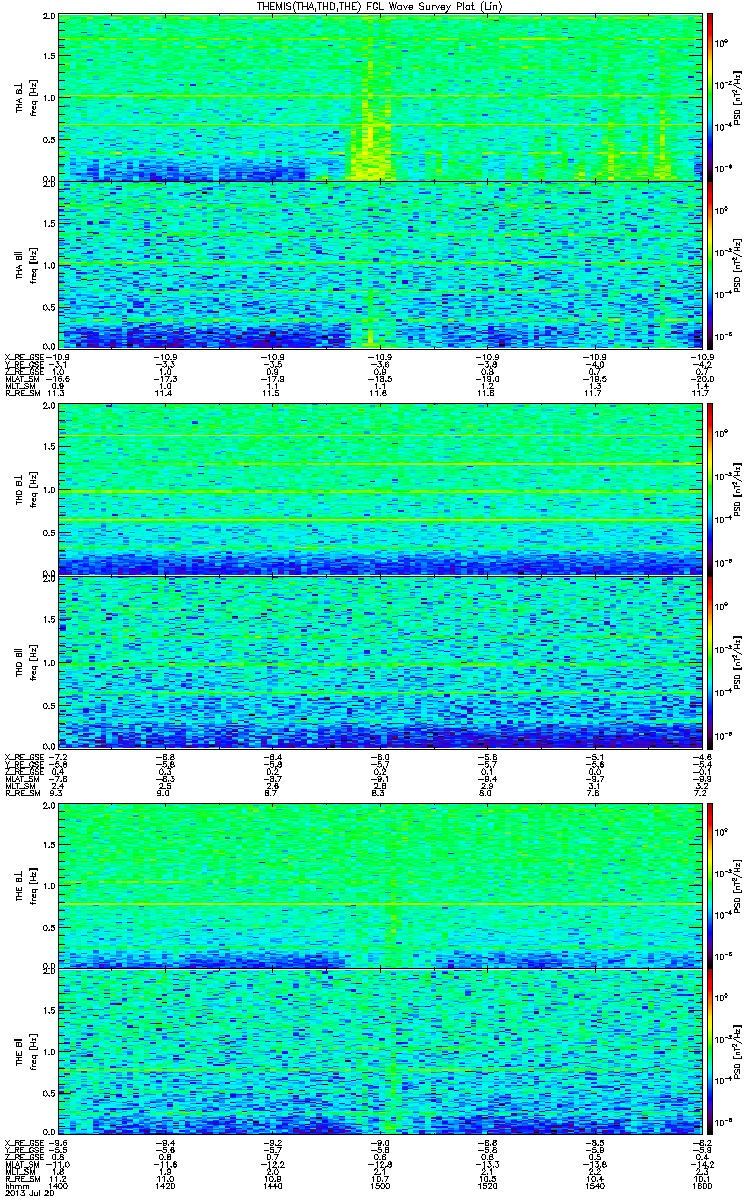Click the '1540' time axis label

[x=594, y=1188]
